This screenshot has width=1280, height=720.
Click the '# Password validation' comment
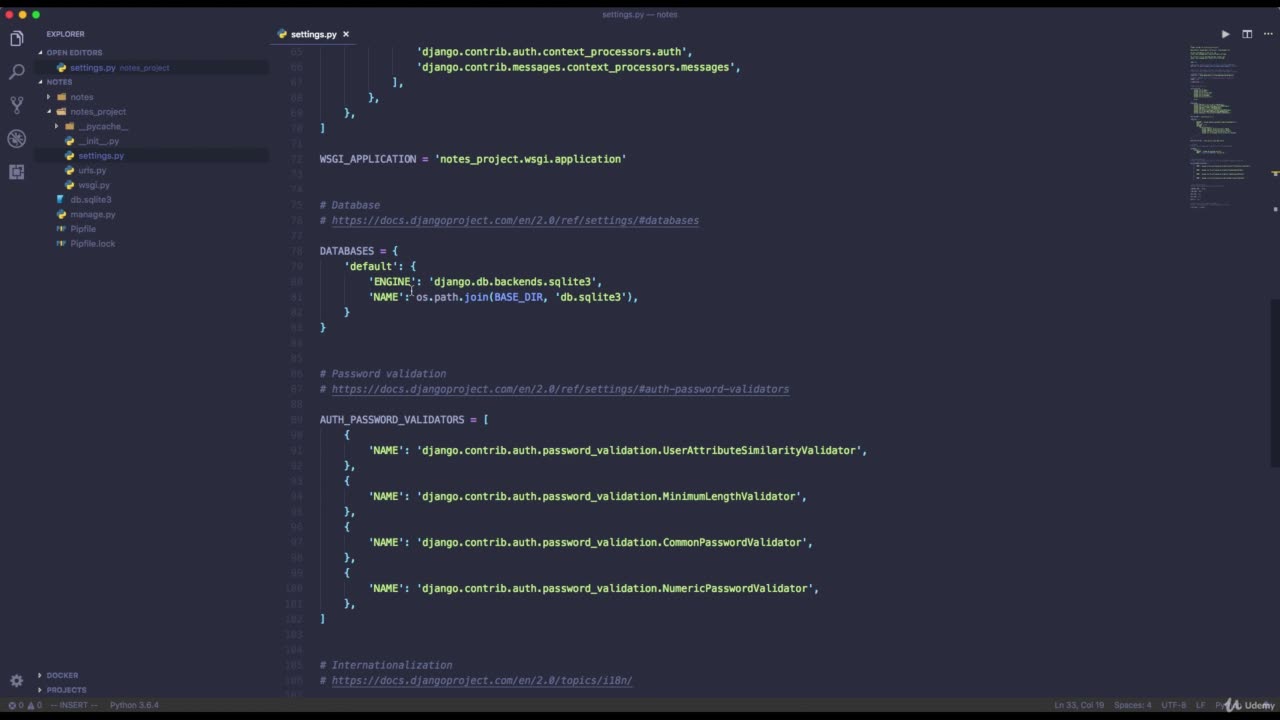pos(383,374)
